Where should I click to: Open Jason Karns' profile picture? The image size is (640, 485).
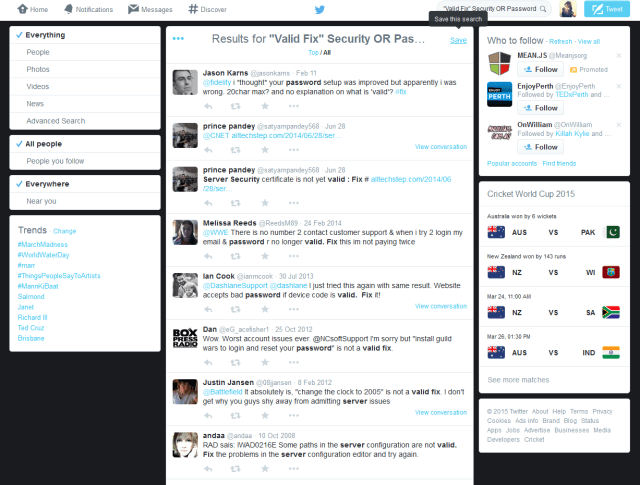185,82
